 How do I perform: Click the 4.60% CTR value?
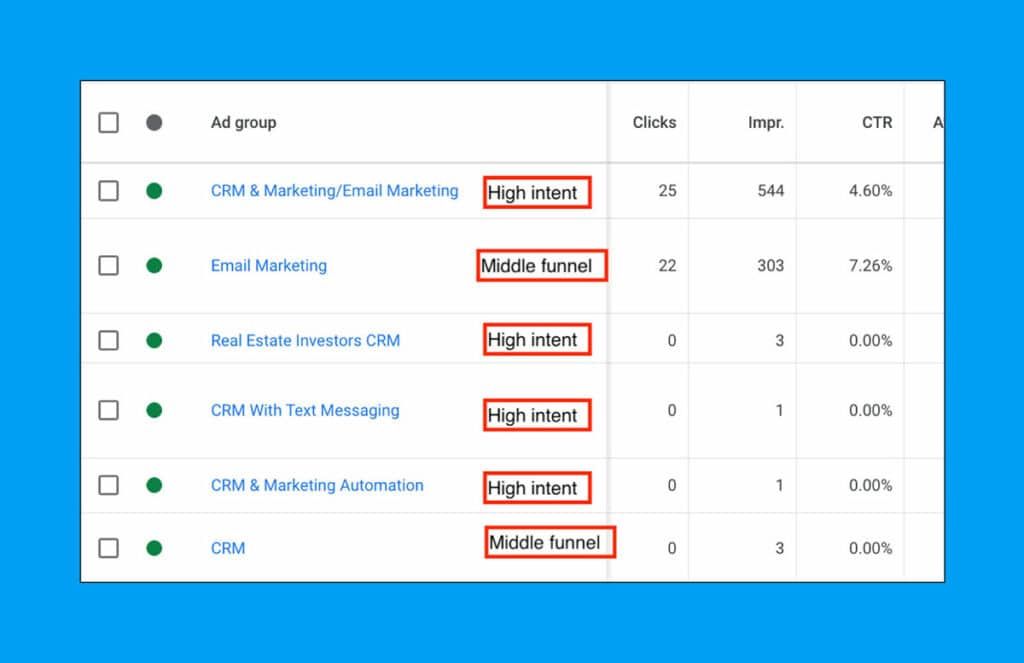[x=871, y=191]
